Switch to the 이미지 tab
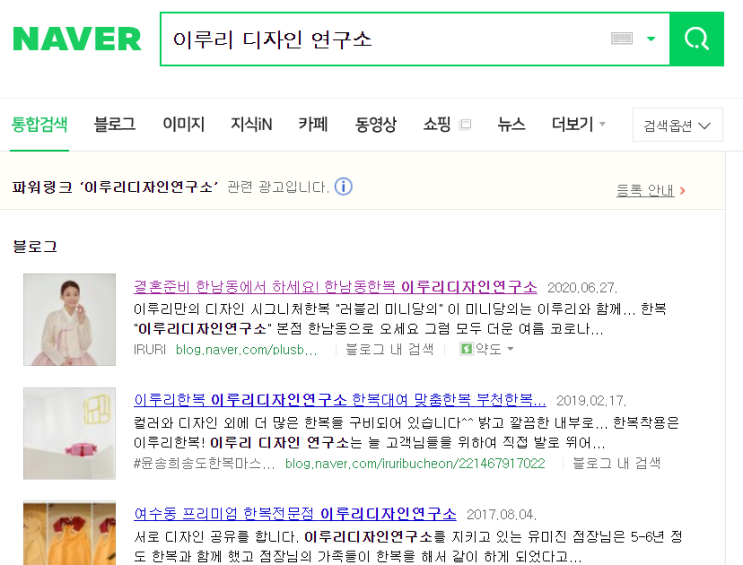The image size is (743, 565). [183, 124]
